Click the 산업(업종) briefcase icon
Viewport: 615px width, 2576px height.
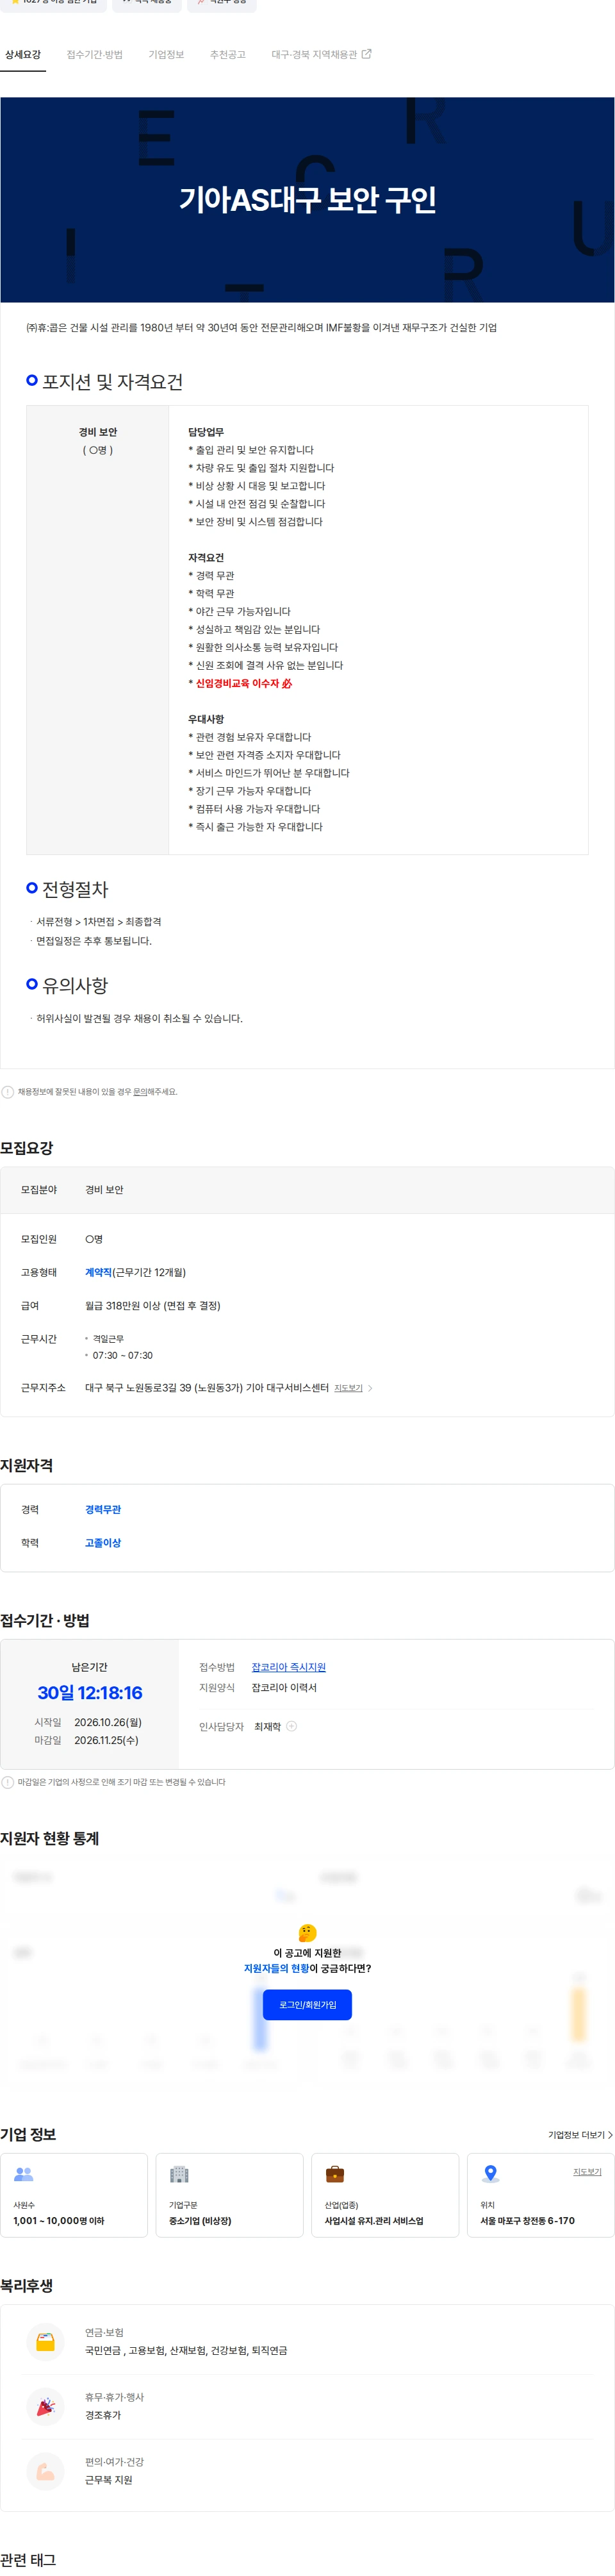pyautogui.click(x=335, y=2173)
